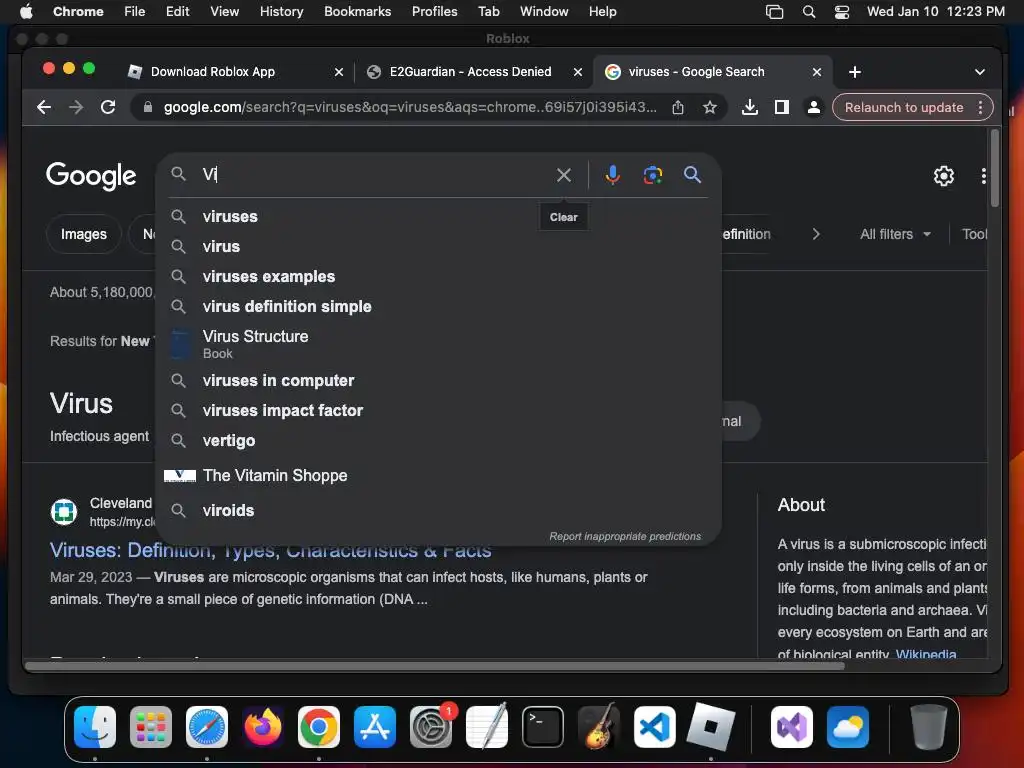
Task: Open a new tab with plus icon
Action: click(855, 72)
